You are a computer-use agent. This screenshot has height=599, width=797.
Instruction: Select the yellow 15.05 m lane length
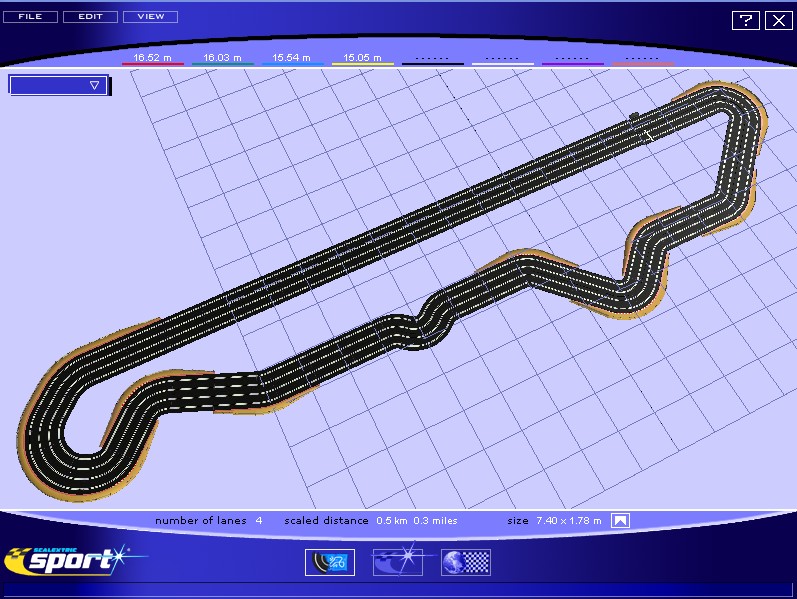click(362, 59)
